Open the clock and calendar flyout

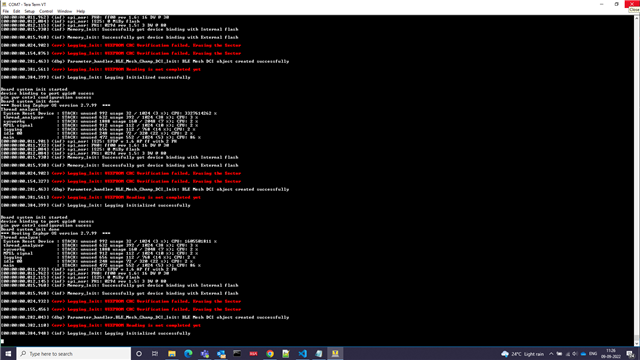pos(611,353)
